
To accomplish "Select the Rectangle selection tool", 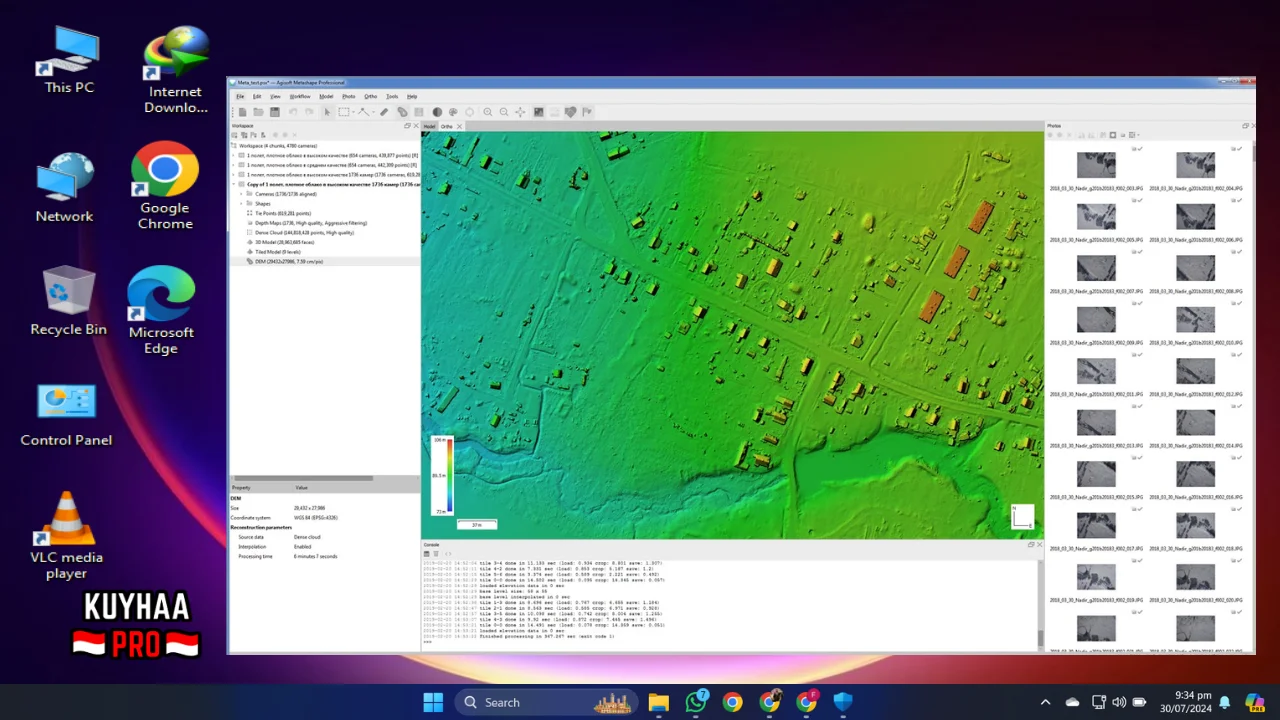I will click(x=344, y=112).
